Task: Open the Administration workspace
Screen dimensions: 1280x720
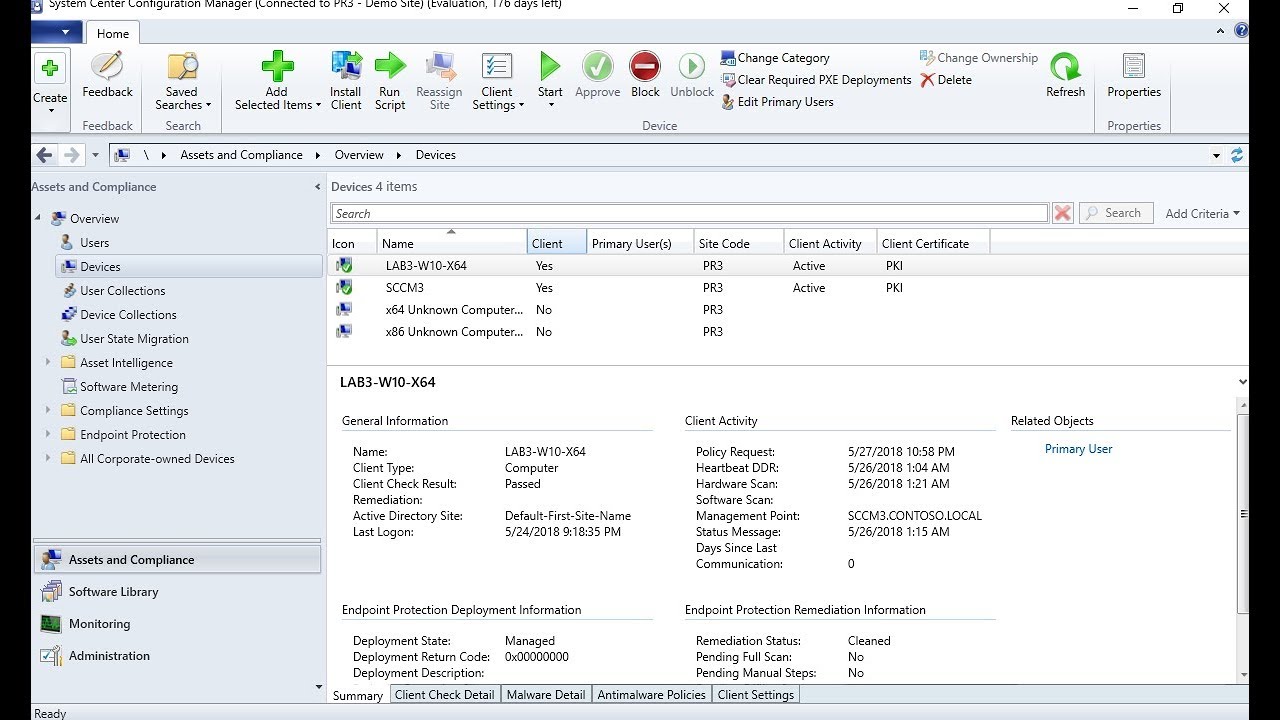Action: (x=177, y=656)
